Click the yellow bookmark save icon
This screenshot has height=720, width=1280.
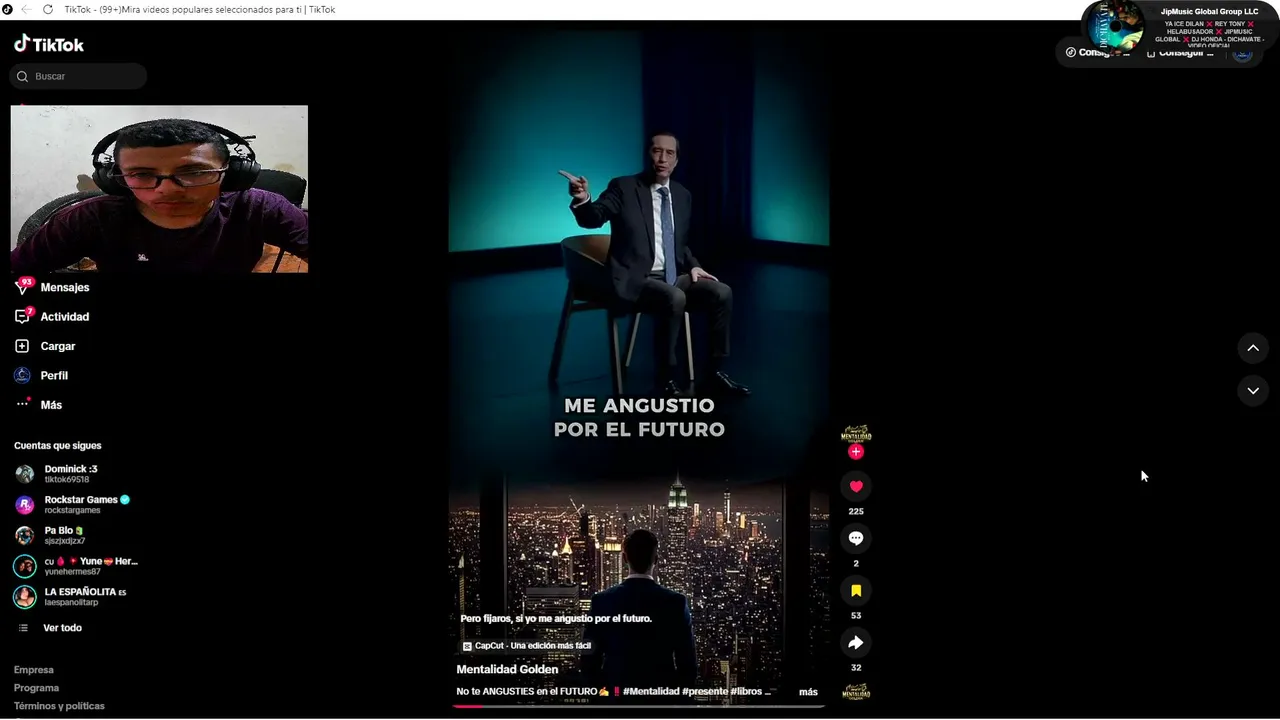tap(856, 590)
